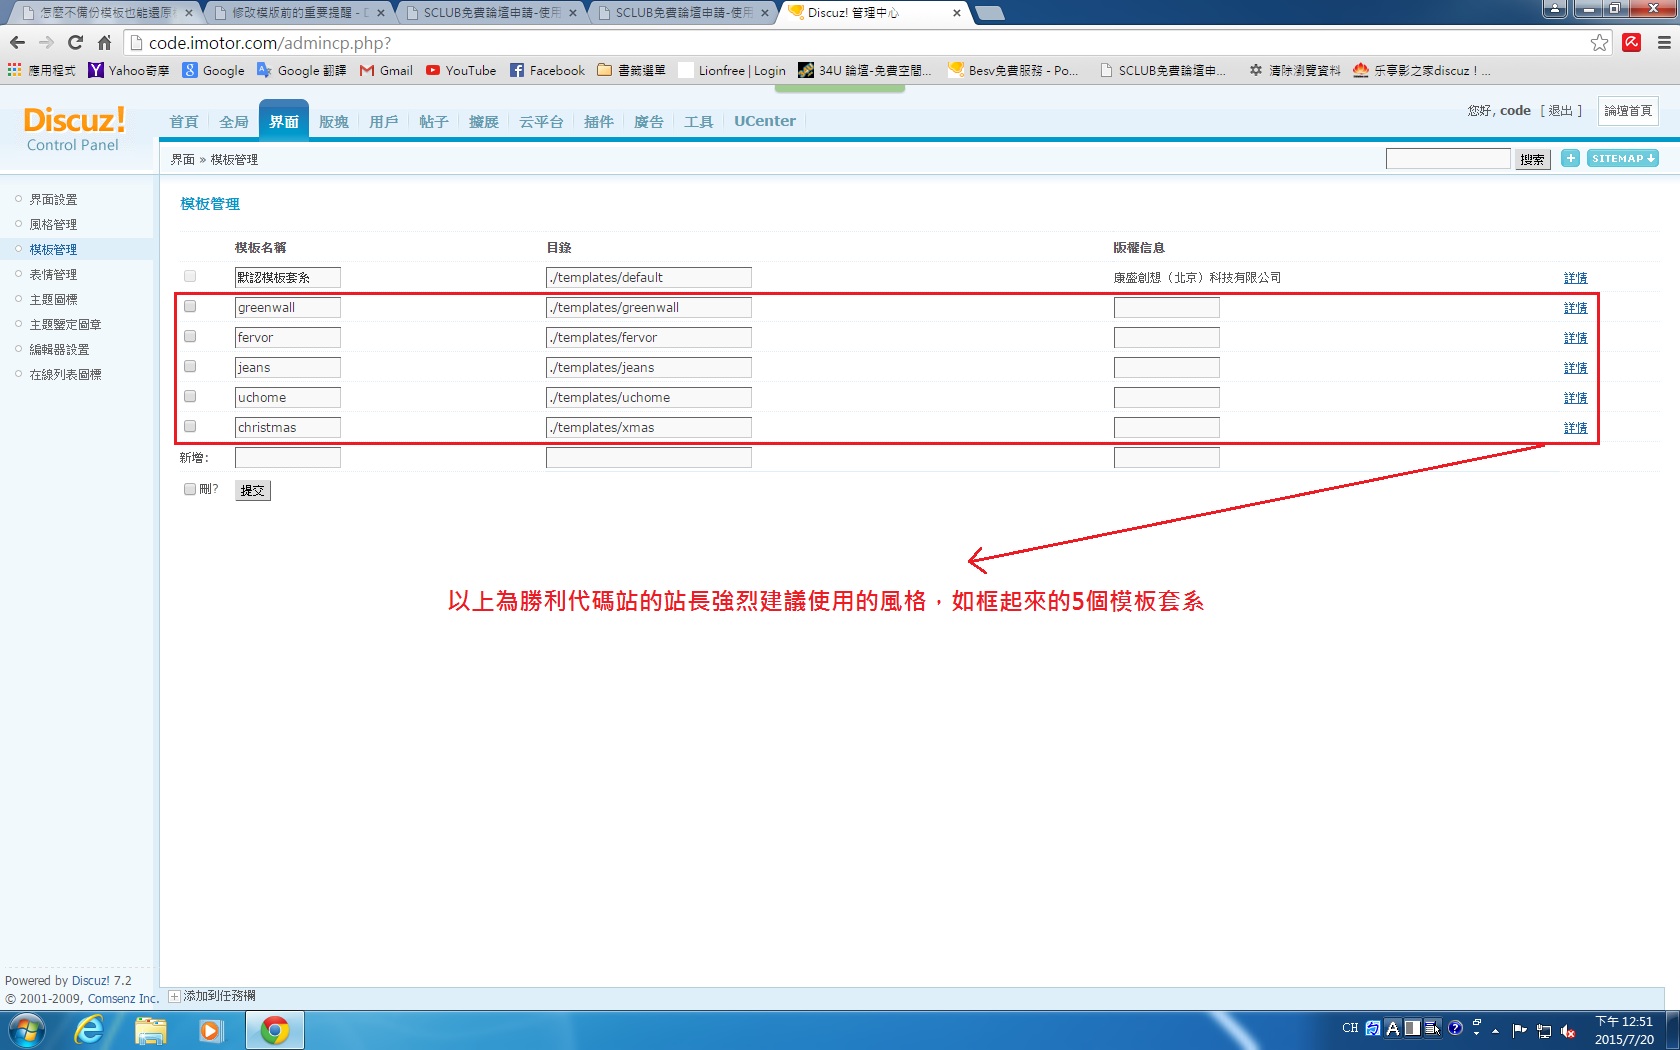1680x1050 pixels.
Task: Open the Facebook bookmark
Action: pyautogui.click(x=547, y=70)
